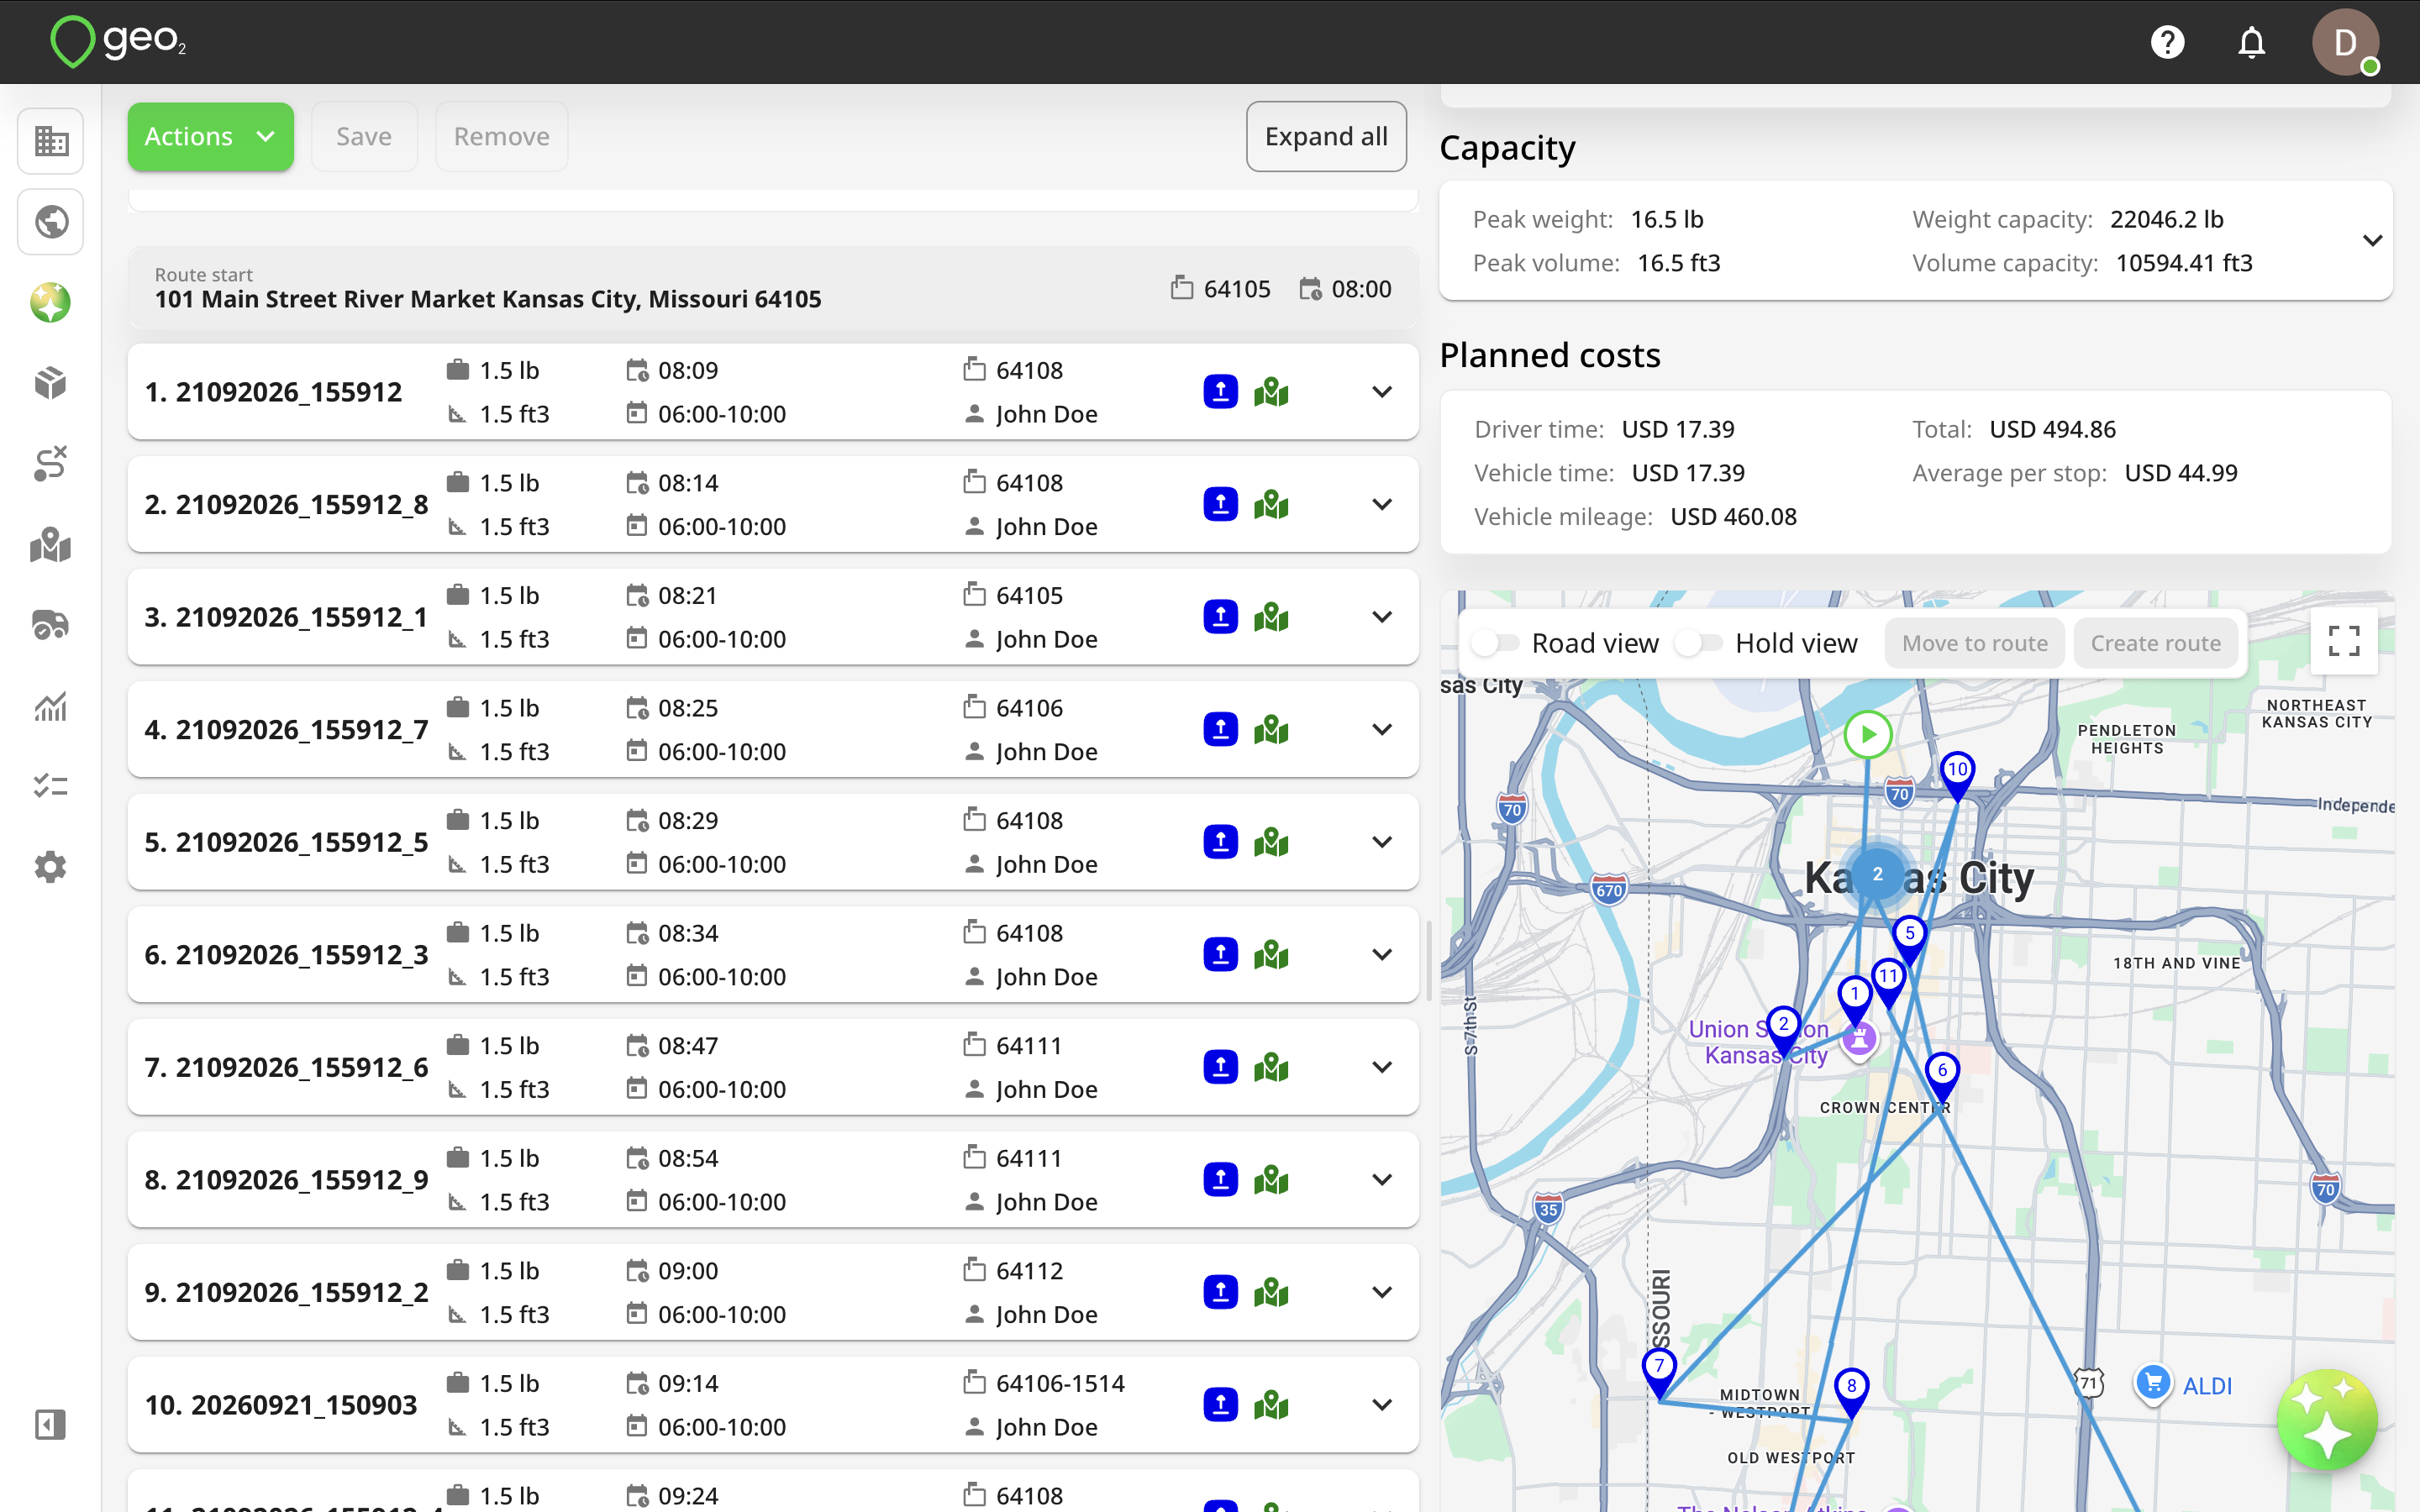Viewport: 2420px width, 1512px height.
Task: Open notifications bell icon
Action: click(2251, 42)
